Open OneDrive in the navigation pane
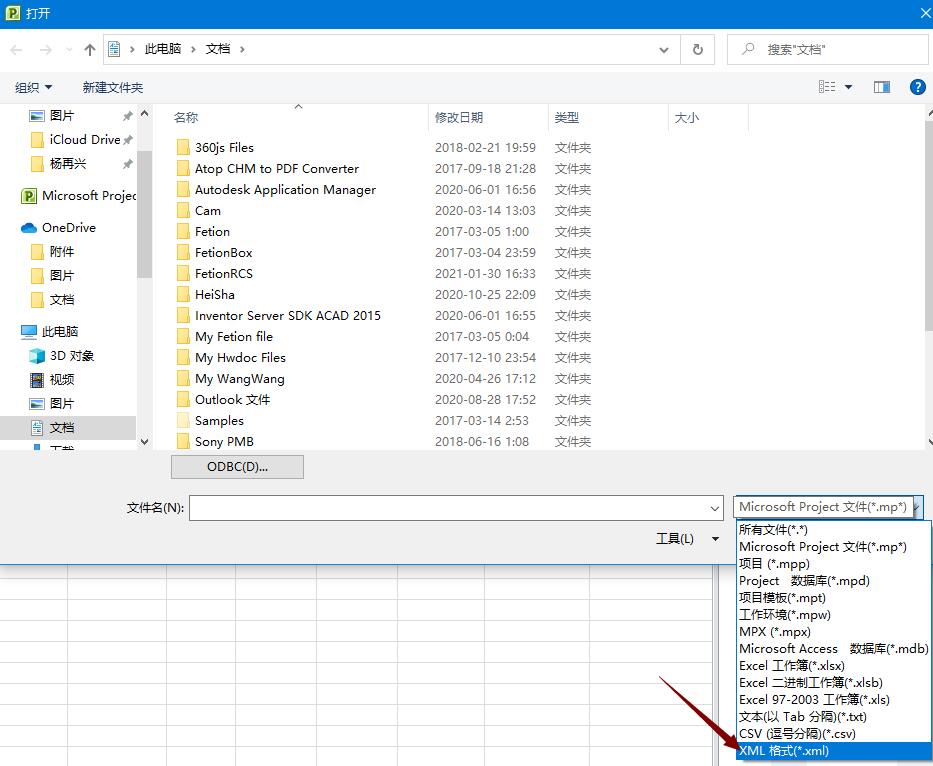The image size is (933, 766). 68,227
